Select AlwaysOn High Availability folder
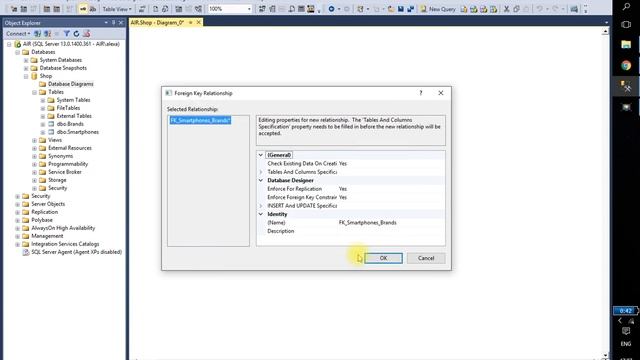Viewport: 640px width, 360px height. point(63,228)
